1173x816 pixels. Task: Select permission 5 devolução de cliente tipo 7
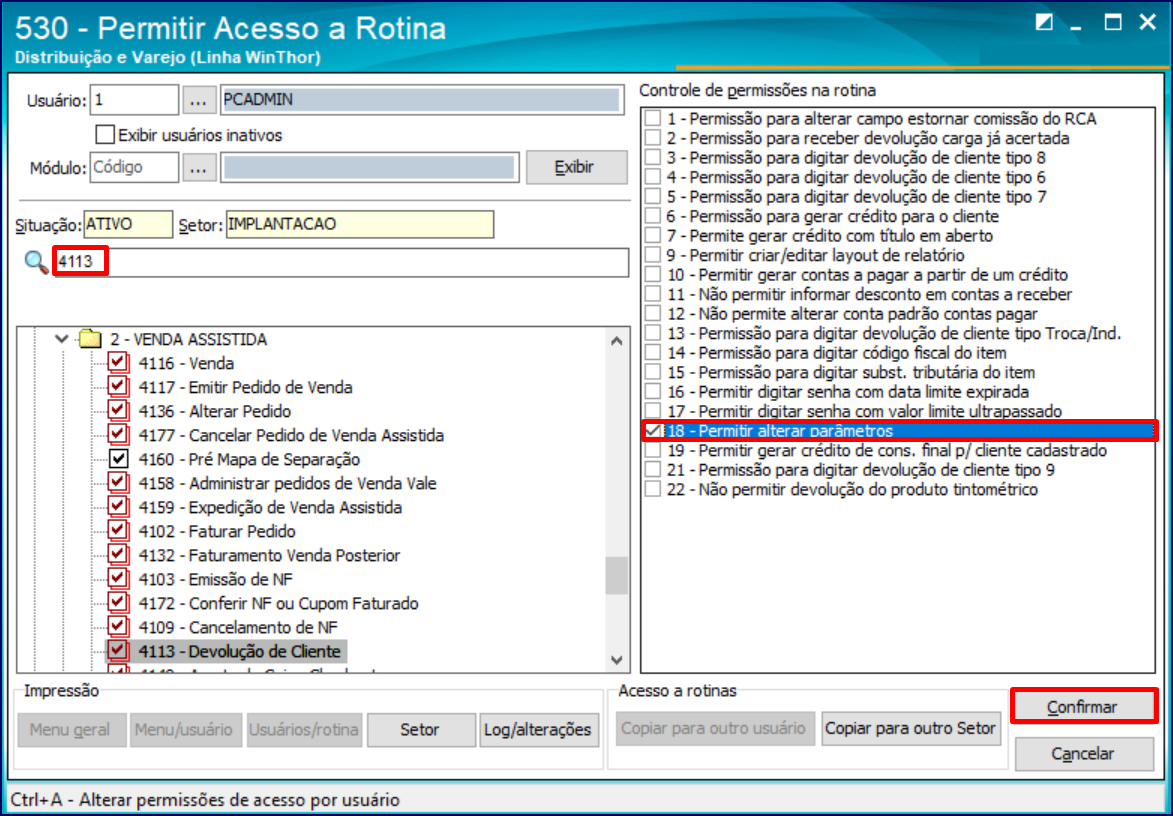pos(856,196)
